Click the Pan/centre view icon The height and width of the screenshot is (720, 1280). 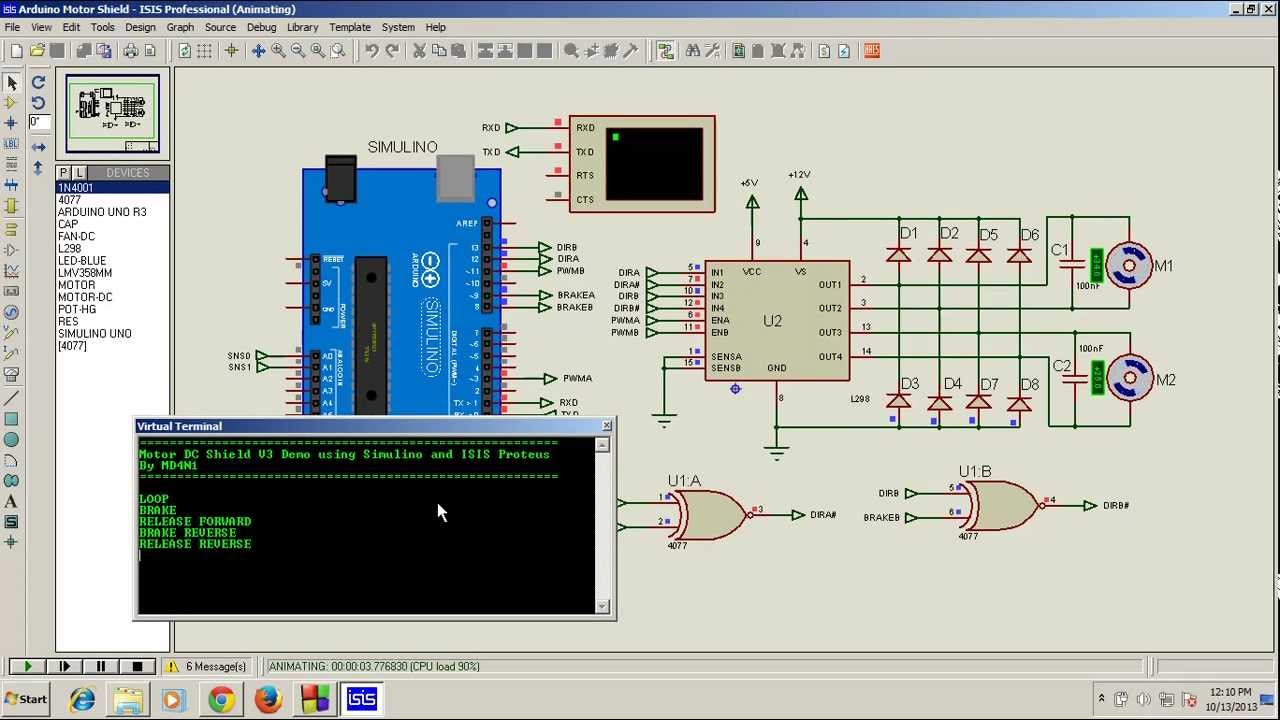click(258, 51)
